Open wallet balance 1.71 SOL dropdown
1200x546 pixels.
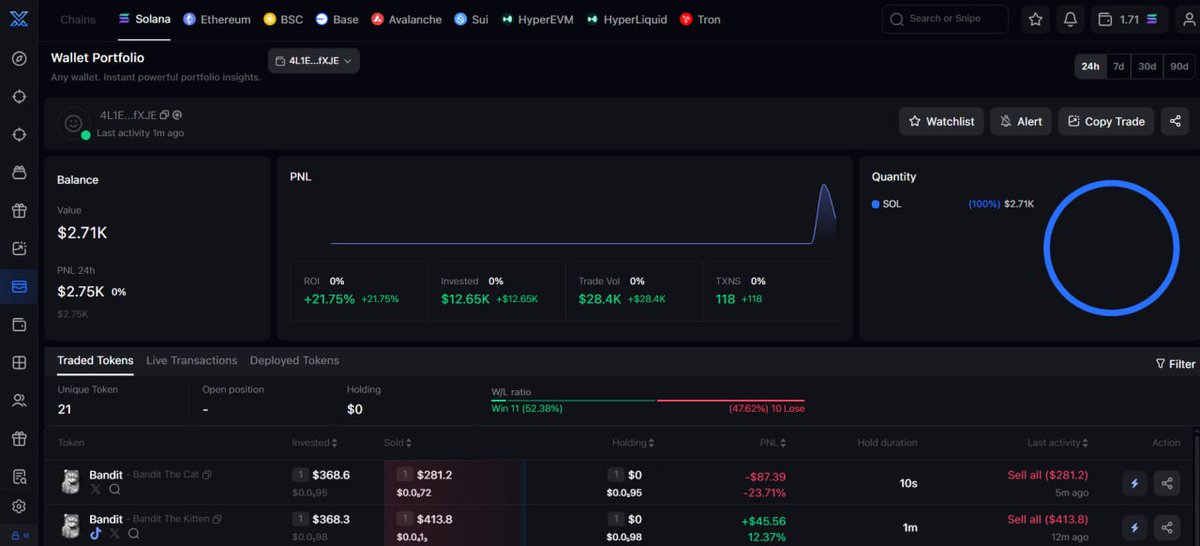[x=1131, y=19]
